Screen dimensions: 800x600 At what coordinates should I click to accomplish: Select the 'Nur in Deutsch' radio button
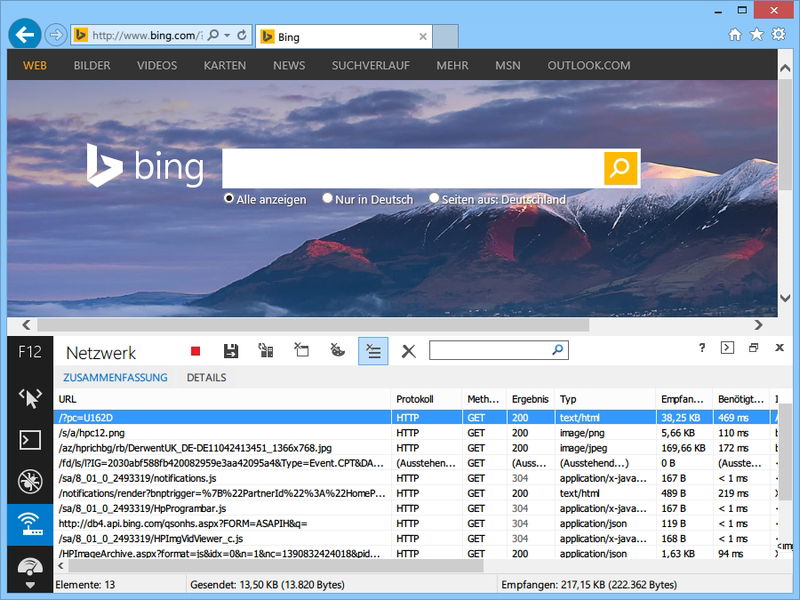(328, 198)
